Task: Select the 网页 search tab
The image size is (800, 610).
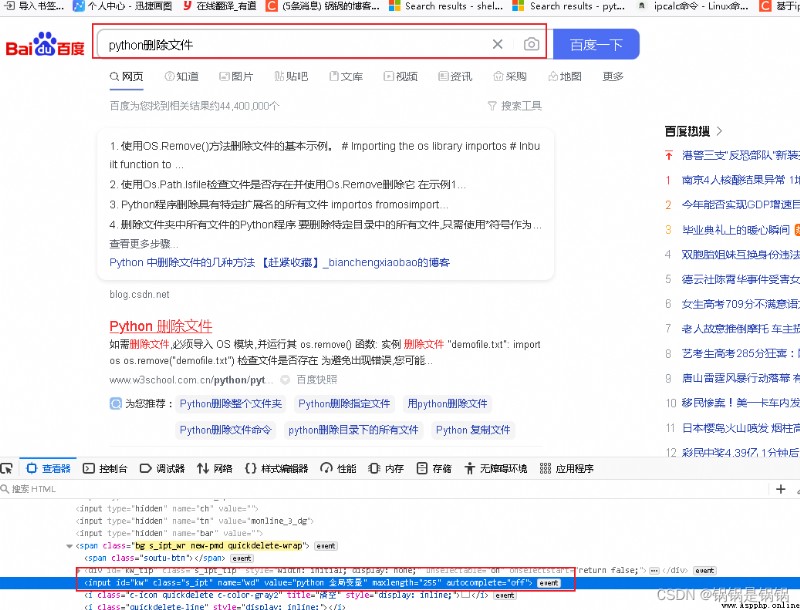Action: (x=127, y=77)
